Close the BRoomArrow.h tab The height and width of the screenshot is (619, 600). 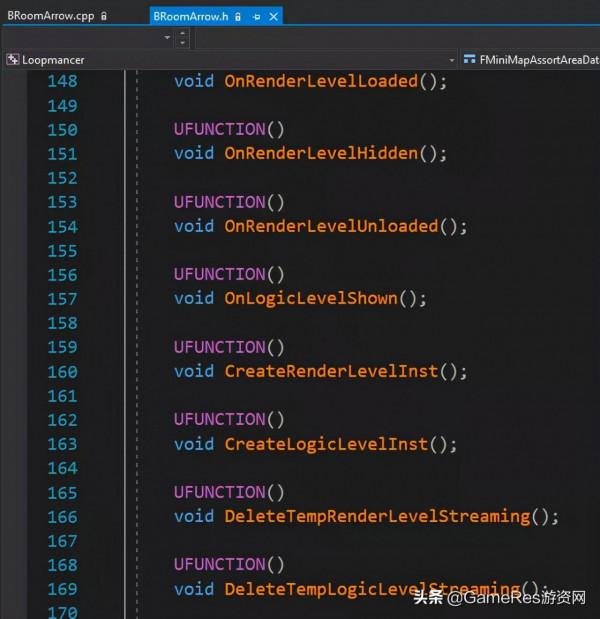coord(274,17)
